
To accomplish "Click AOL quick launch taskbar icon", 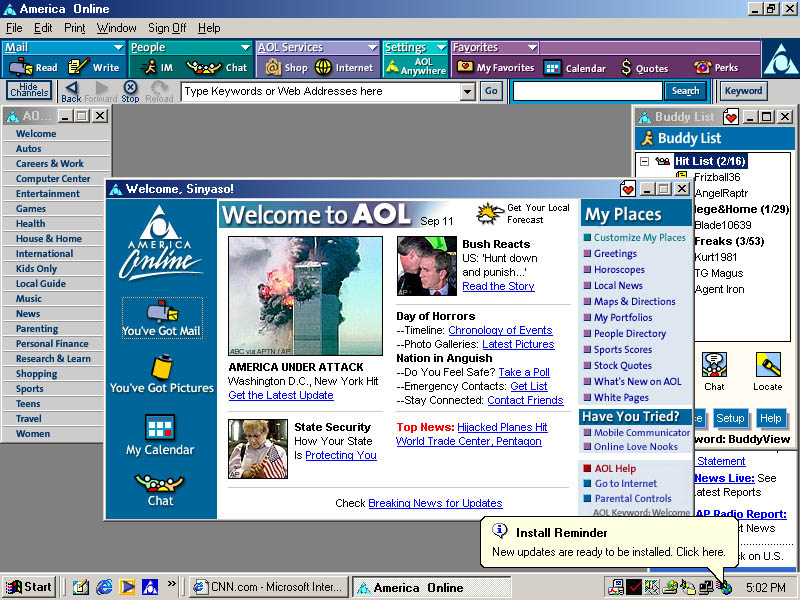I will (x=150, y=587).
